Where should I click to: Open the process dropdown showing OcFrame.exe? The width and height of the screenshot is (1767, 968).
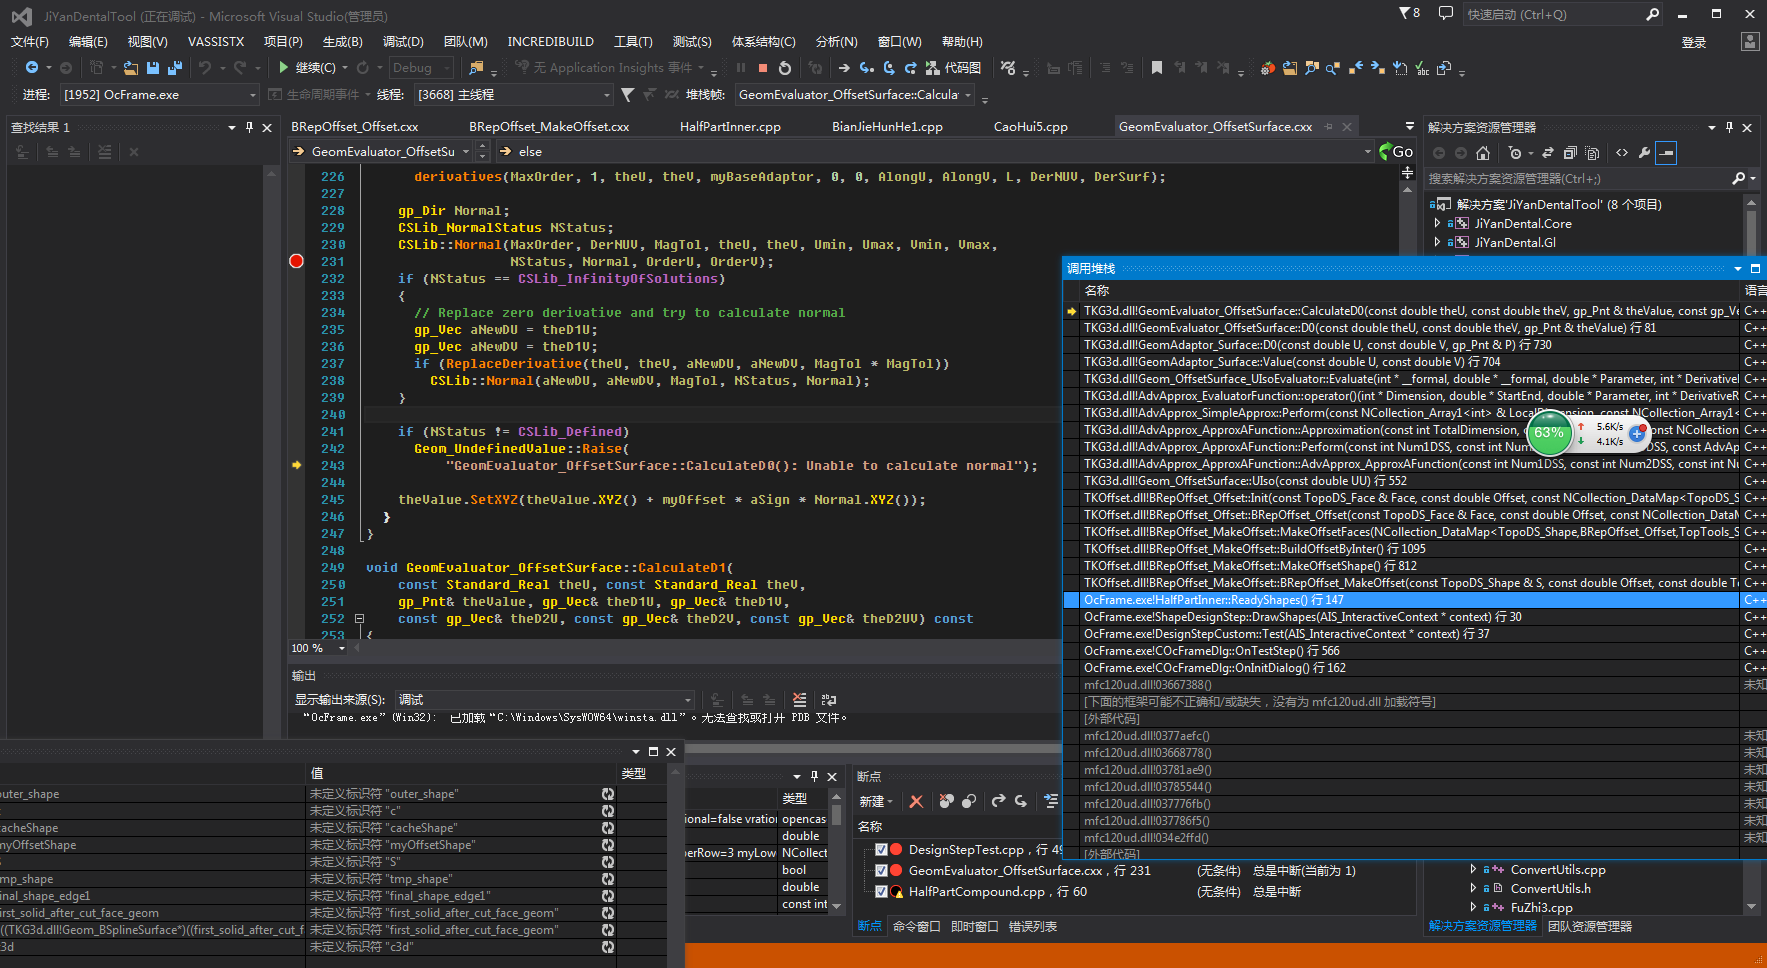coord(253,95)
